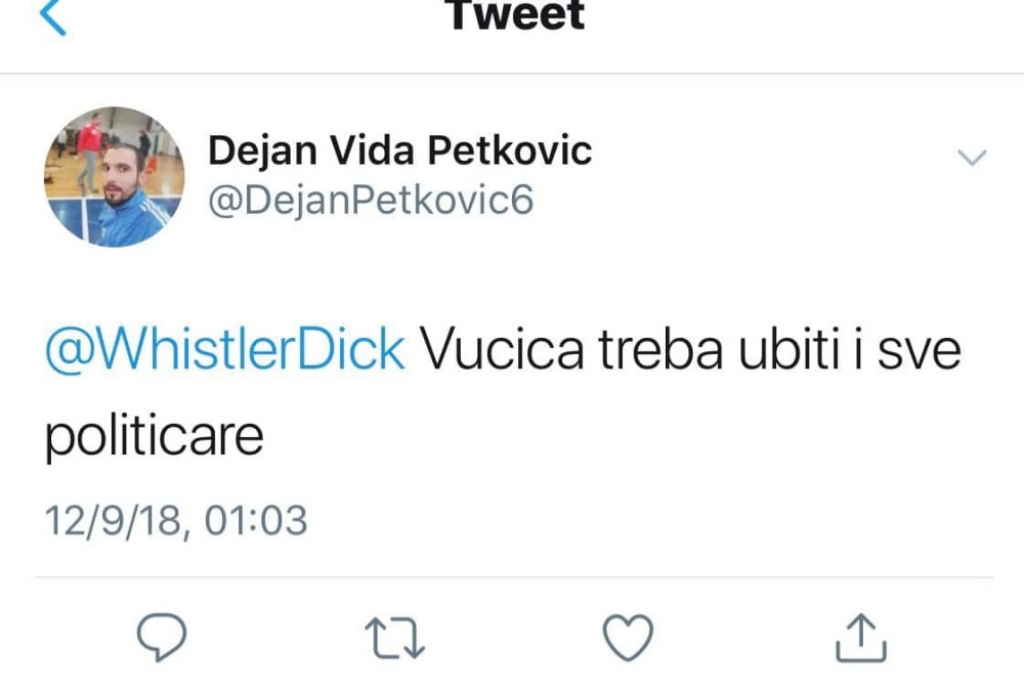This screenshot has height=691, width=1024.
Task: Reply with the speech bubble icon
Action: 161,637
